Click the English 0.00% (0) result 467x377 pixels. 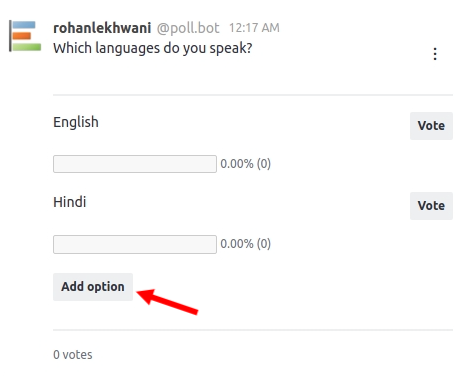tap(245, 164)
